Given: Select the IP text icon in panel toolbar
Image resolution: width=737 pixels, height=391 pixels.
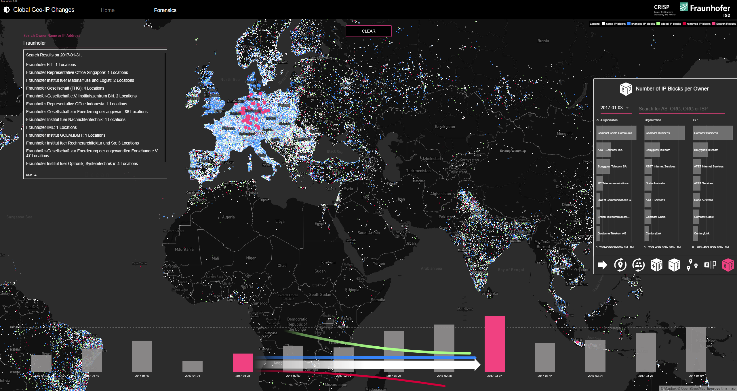Looking at the screenshot, I should coord(710,265).
